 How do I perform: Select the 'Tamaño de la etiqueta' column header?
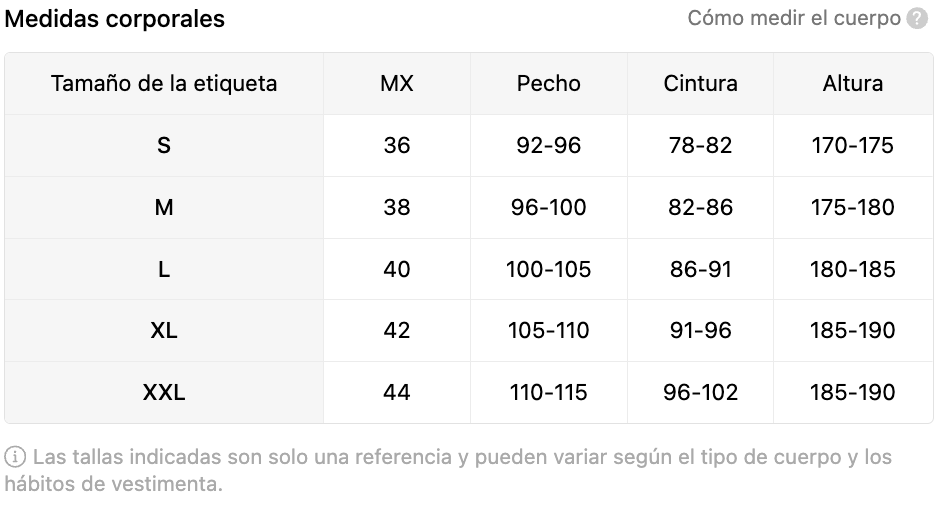coord(164,84)
